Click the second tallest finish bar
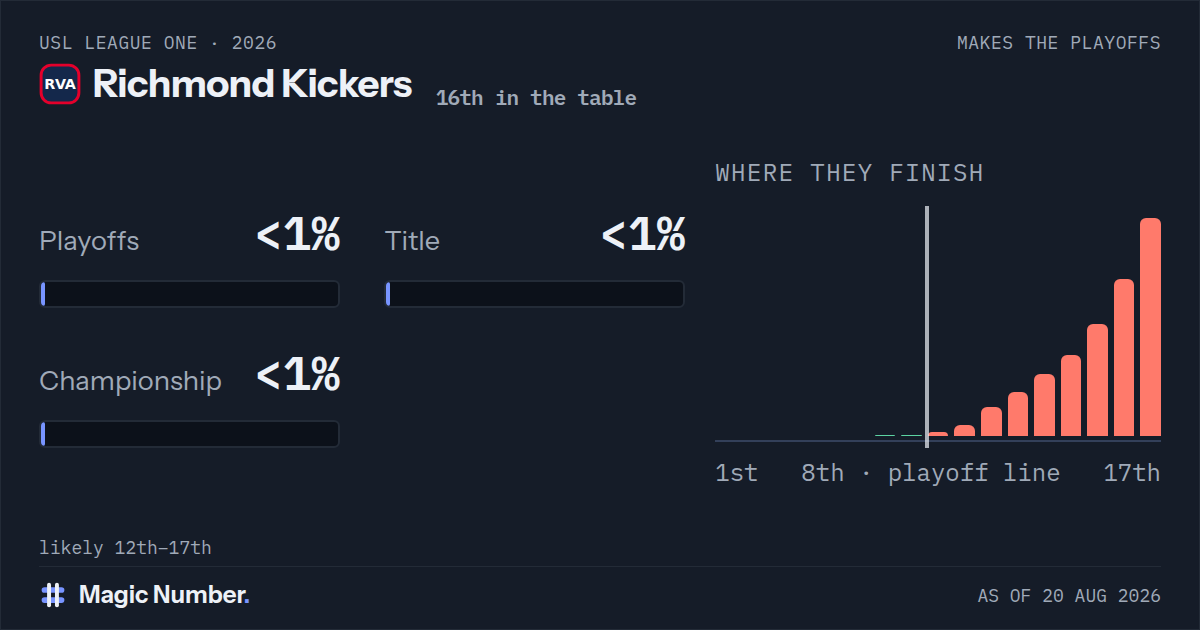The width and height of the screenshot is (1200, 630). (1124, 357)
